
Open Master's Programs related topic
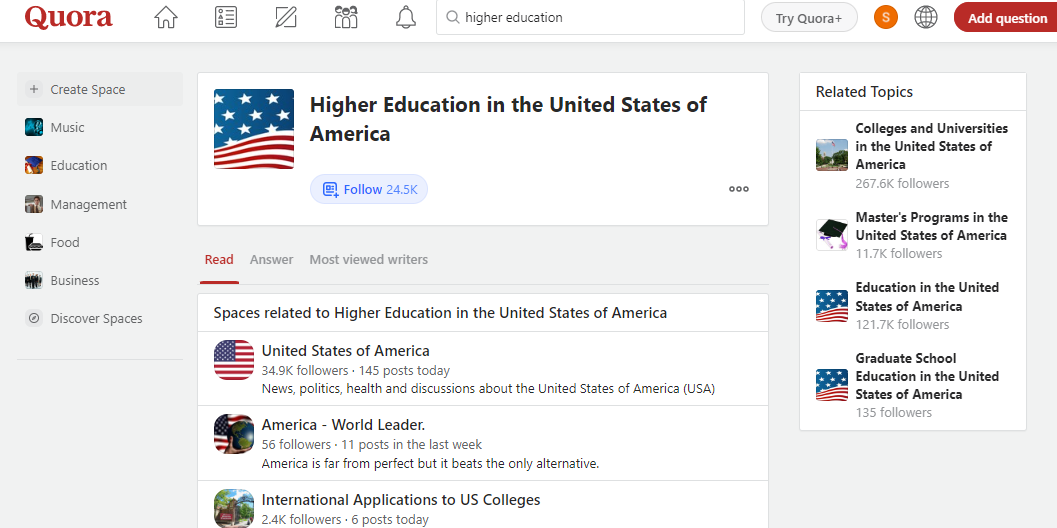(931, 227)
